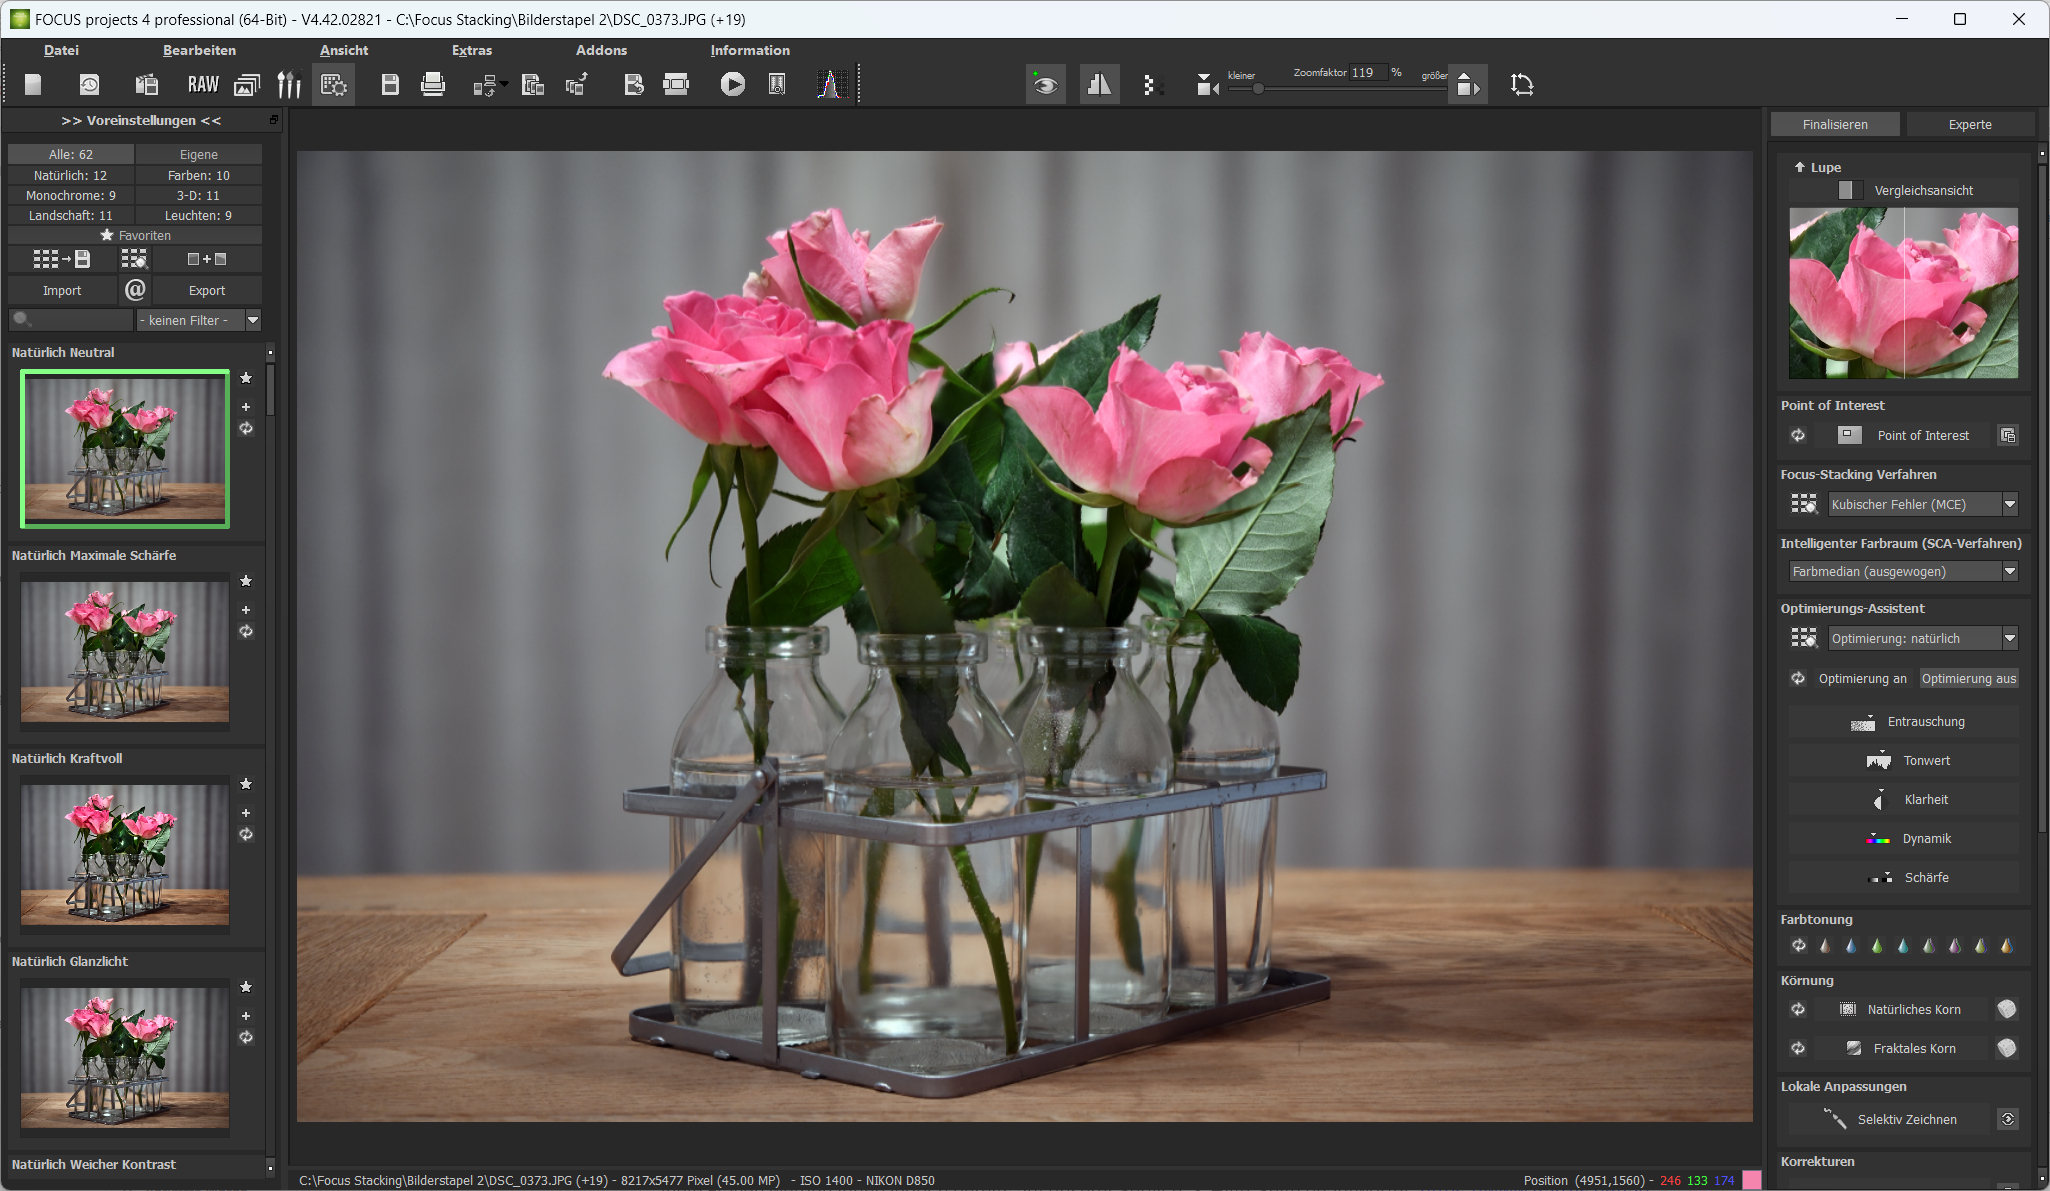Image resolution: width=2050 pixels, height=1191 pixels.
Task: Open the Bearbeiten menu
Action: 199,50
